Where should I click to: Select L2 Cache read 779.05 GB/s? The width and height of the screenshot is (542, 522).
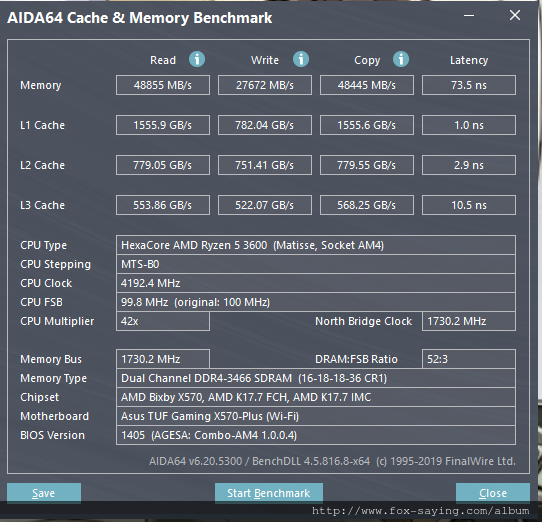pos(163,165)
